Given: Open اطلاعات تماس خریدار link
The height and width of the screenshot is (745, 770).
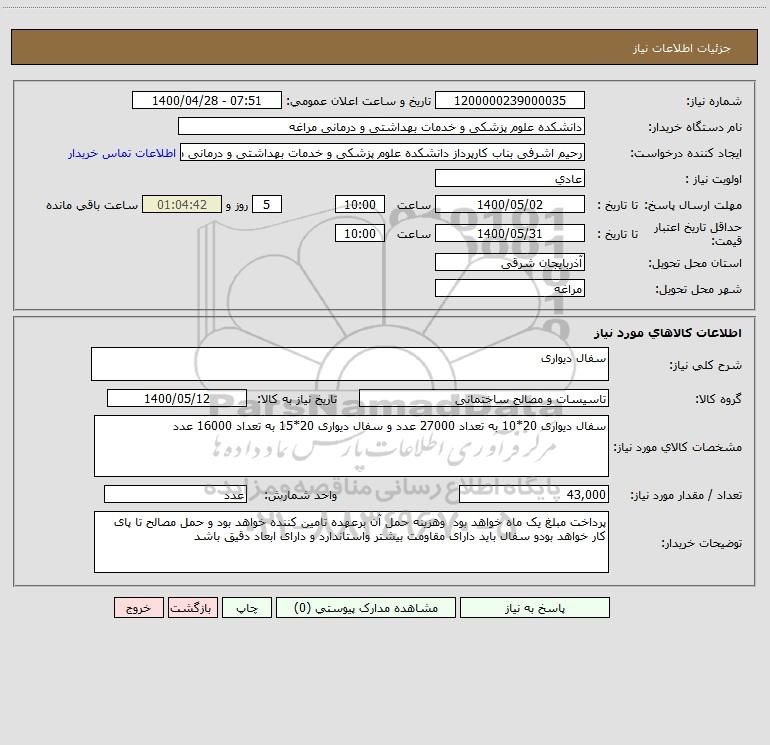Looking at the screenshot, I should (x=122, y=153).
